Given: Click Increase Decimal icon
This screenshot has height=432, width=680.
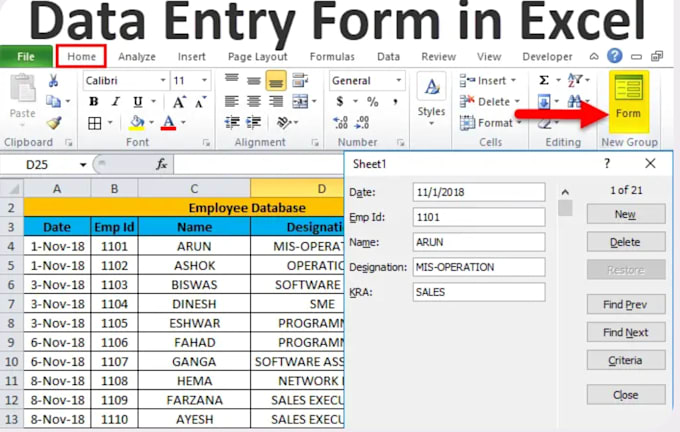Looking at the screenshot, I should [340, 123].
